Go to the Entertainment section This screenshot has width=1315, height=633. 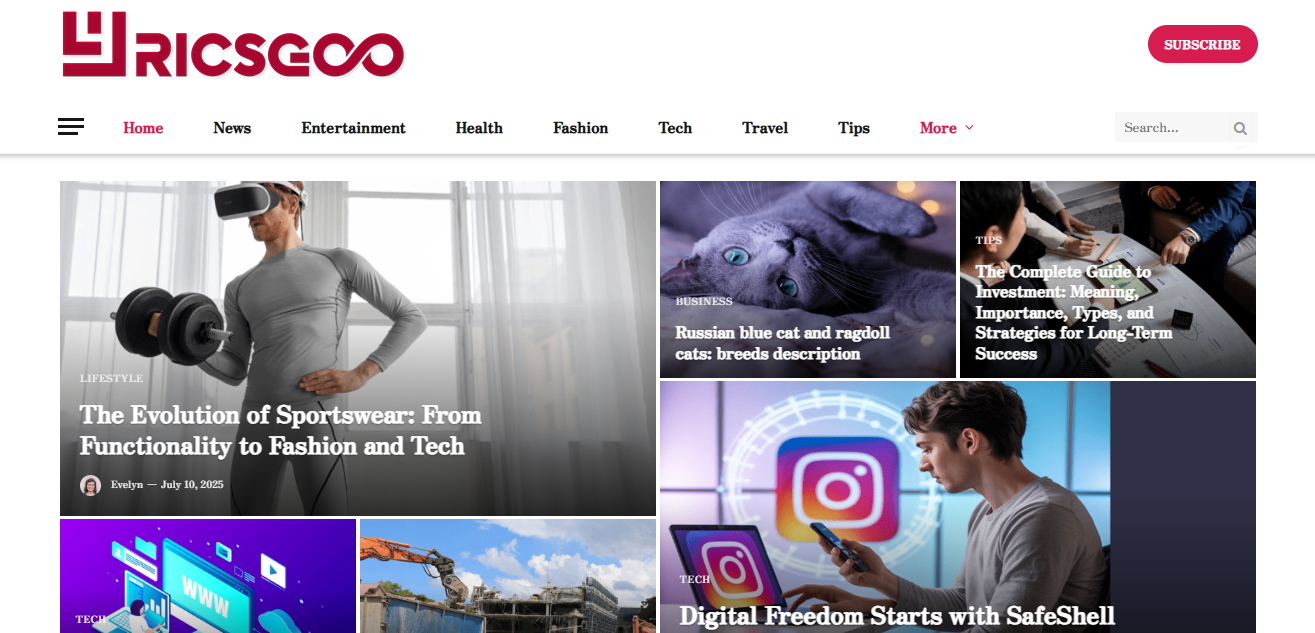coord(354,128)
